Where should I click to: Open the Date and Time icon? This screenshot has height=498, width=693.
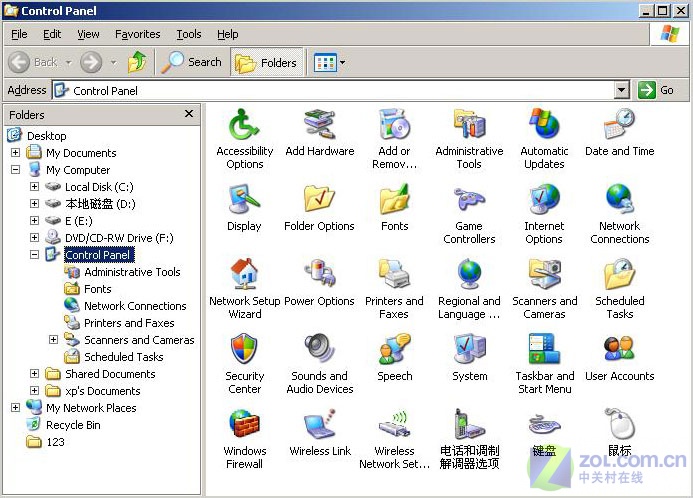click(x=619, y=125)
